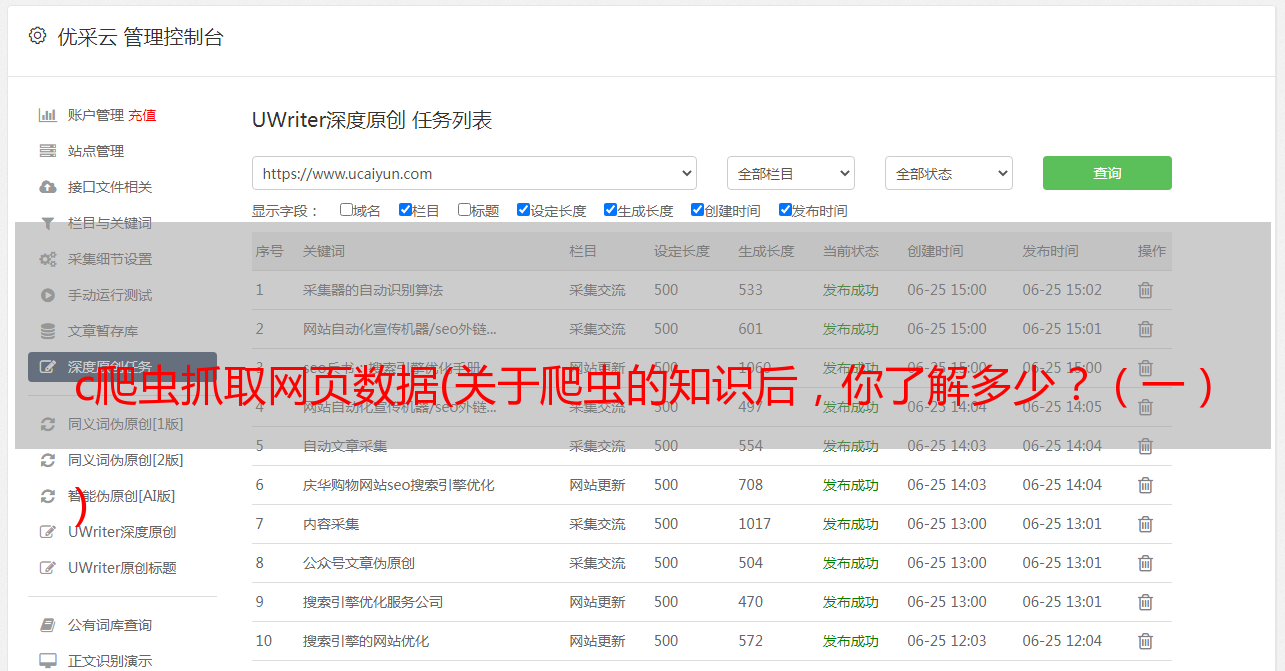This screenshot has width=1285, height=671.
Task: Go to 同义词伪原创[2版] menu item
Action: coord(125,460)
